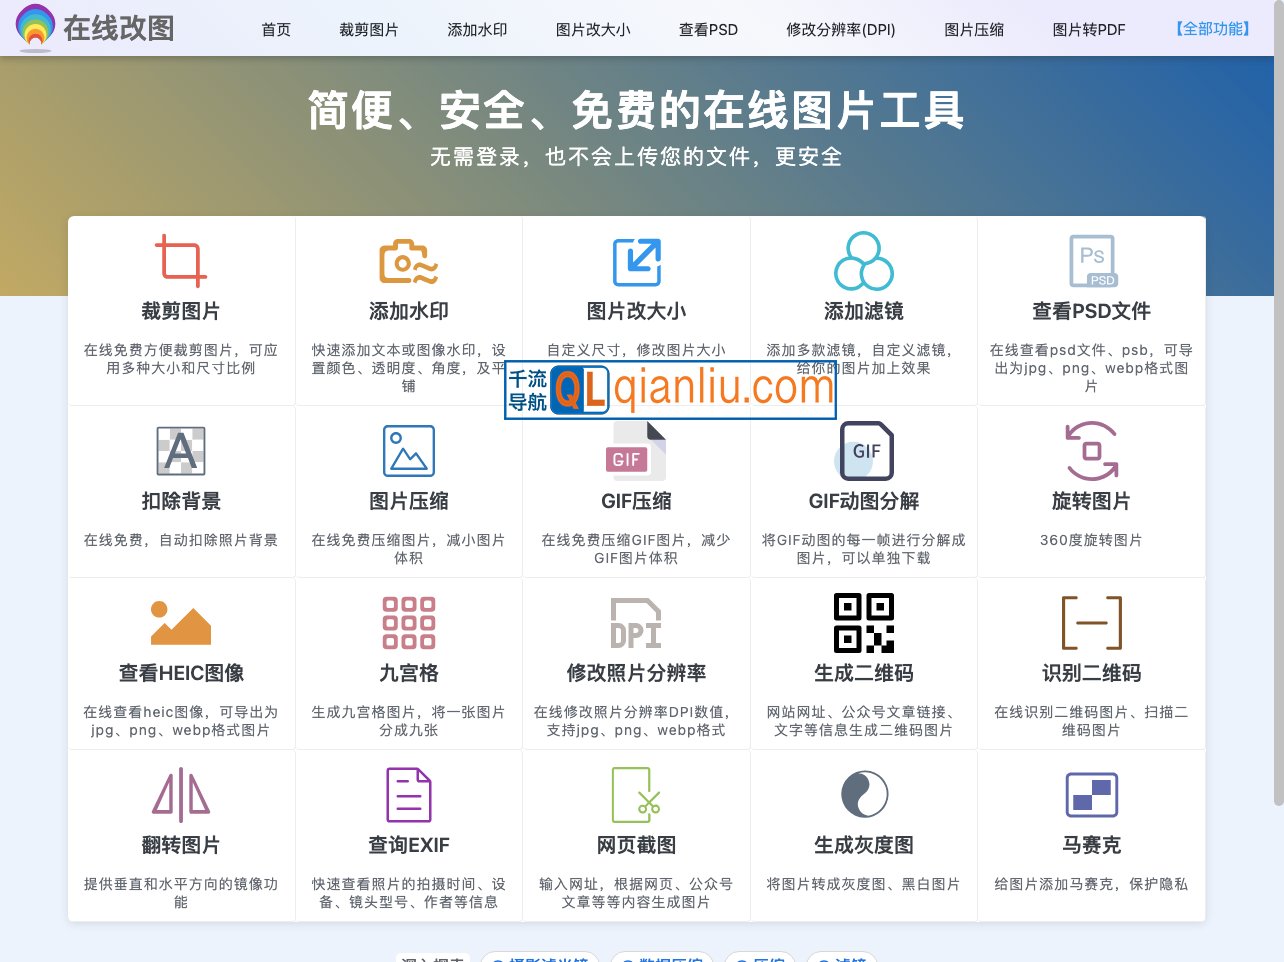
Task: Open the 修改分辨率(DPI) menu item
Action: click(x=840, y=30)
